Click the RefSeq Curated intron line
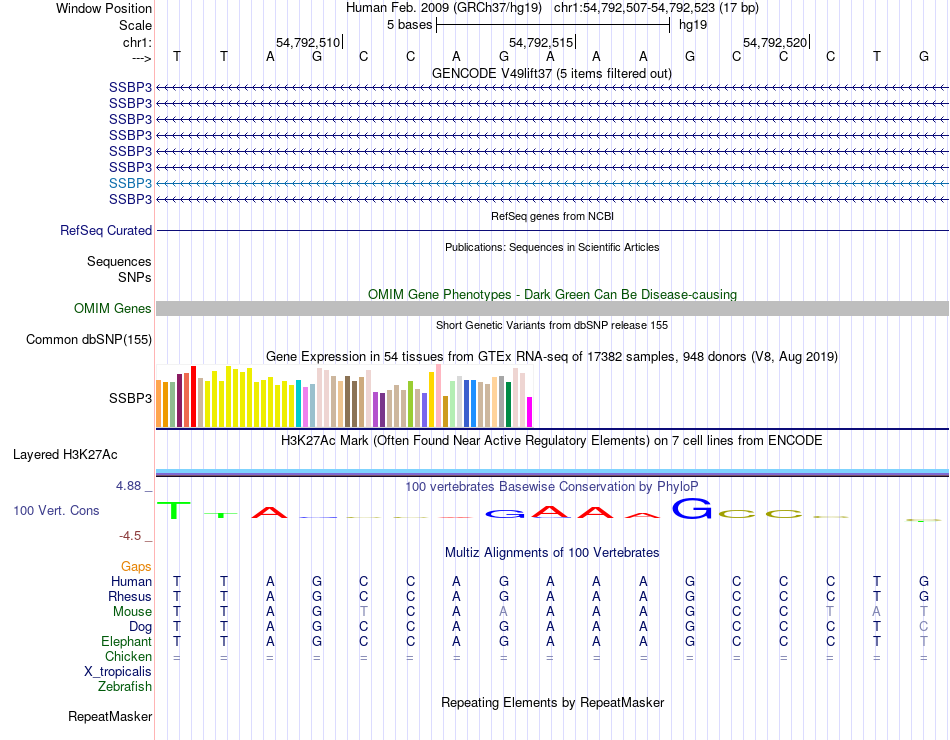Image resolution: width=950 pixels, height=740 pixels. coord(552,230)
